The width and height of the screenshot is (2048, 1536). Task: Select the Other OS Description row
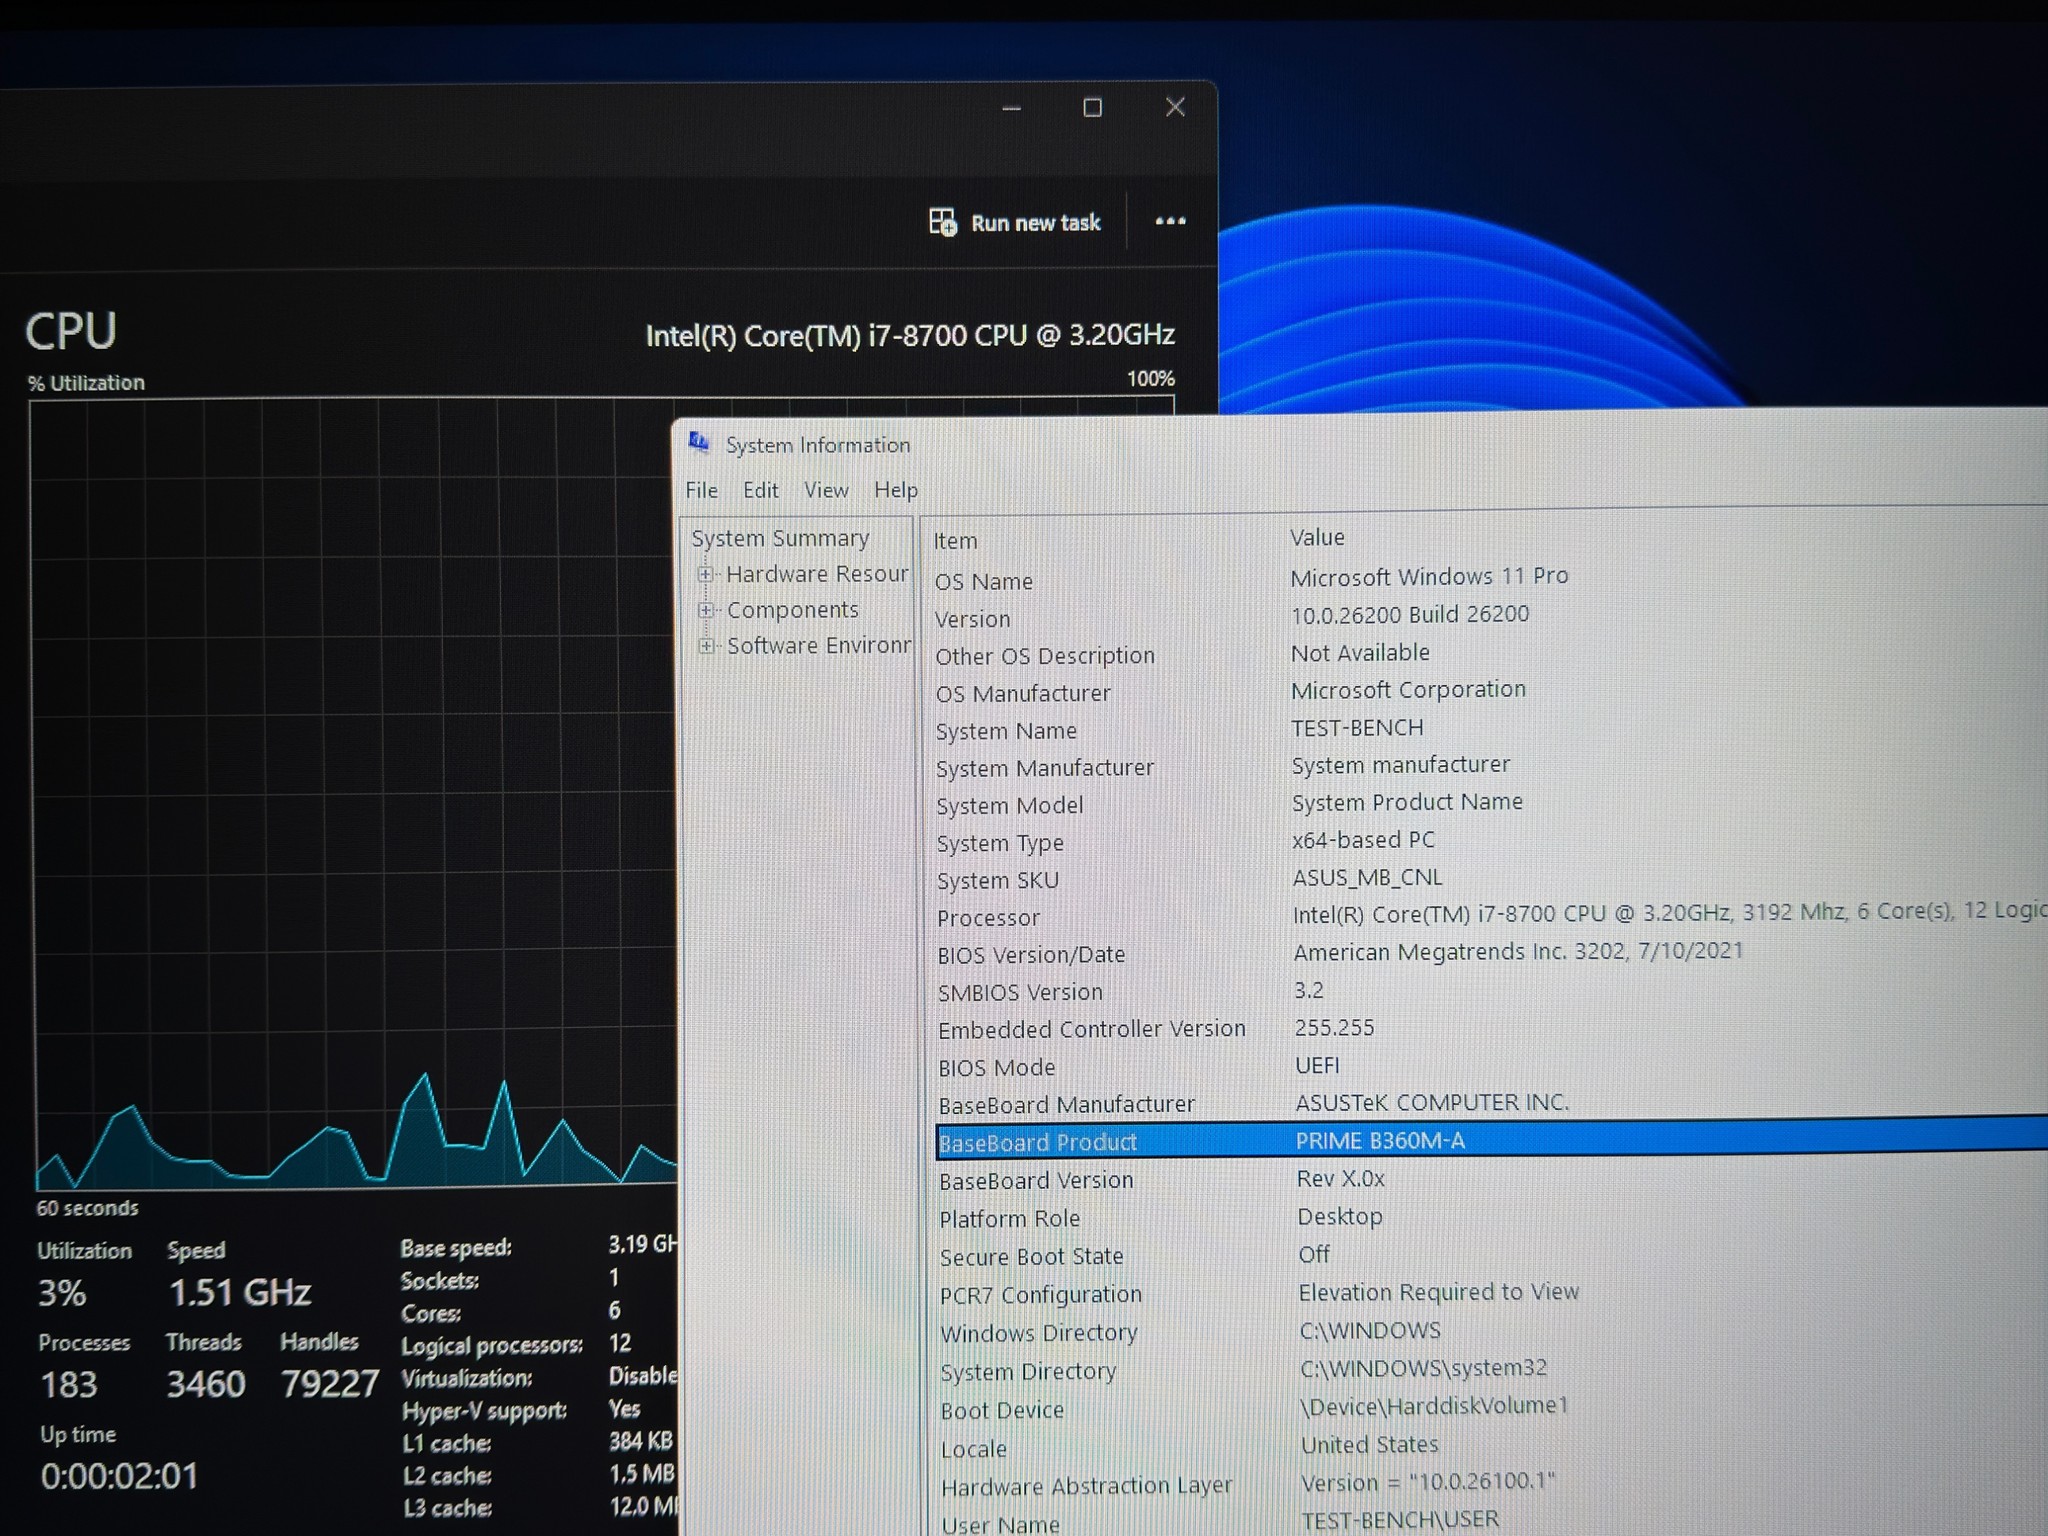(x=1490, y=654)
